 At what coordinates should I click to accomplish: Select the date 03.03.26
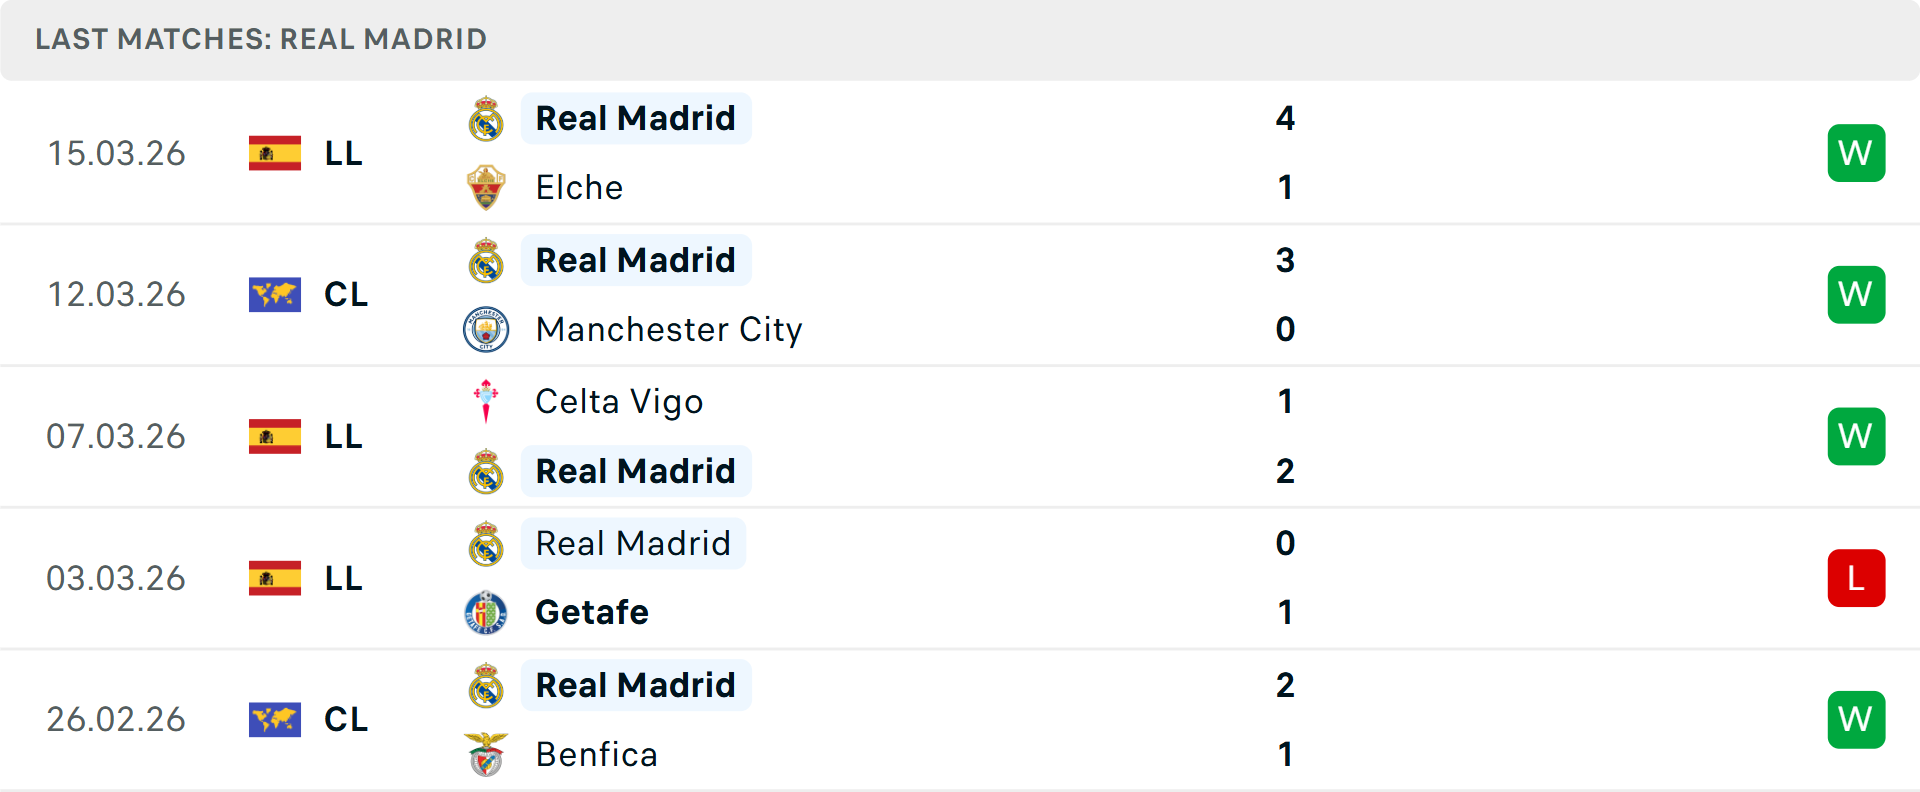(116, 578)
